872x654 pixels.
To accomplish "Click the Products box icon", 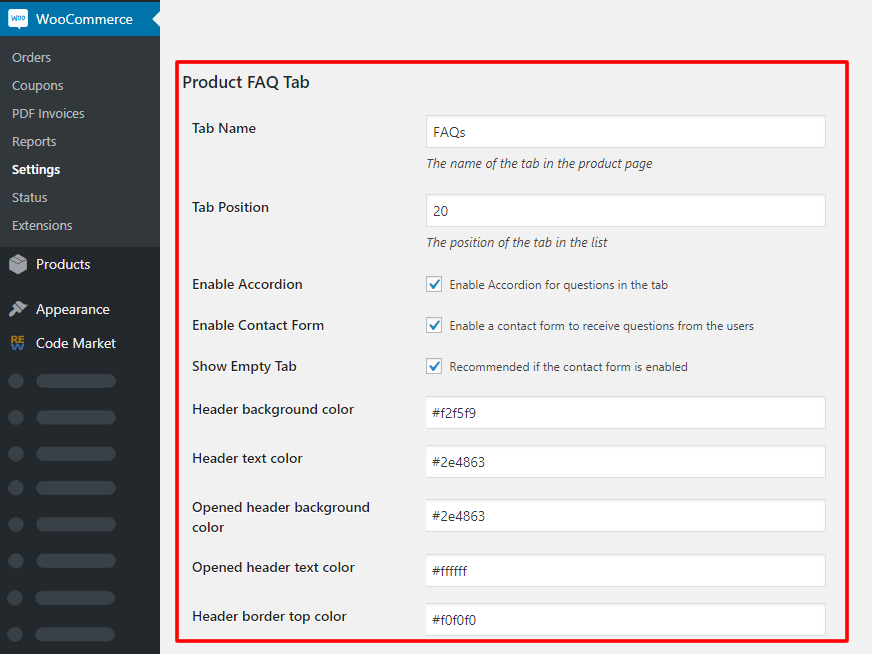I will pyautogui.click(x=18, y=265).
